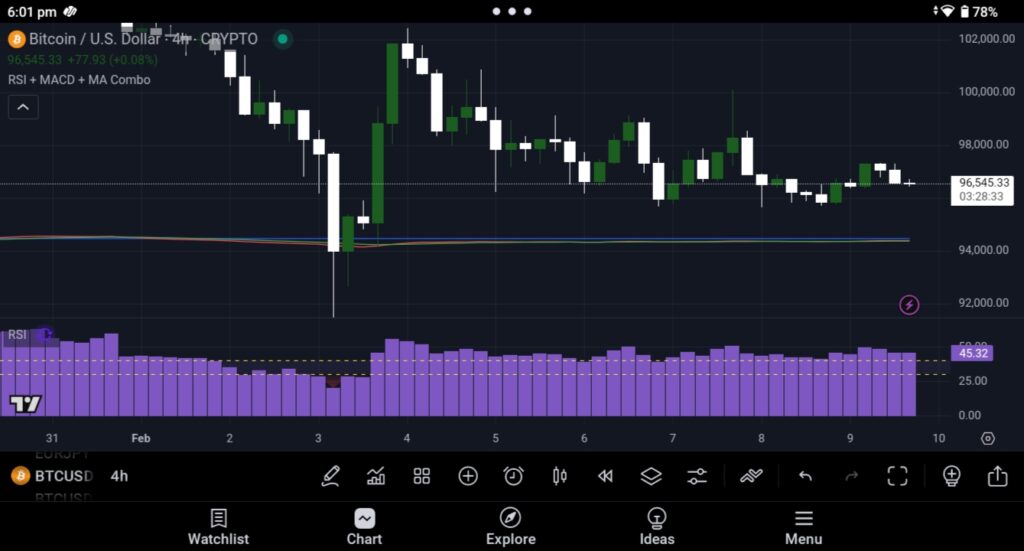Viewport: 1024px width, 551px height.
Task: Enter fullscreen mode with the bracket icon
Action: pyautogui.click(x=897, y=476)
